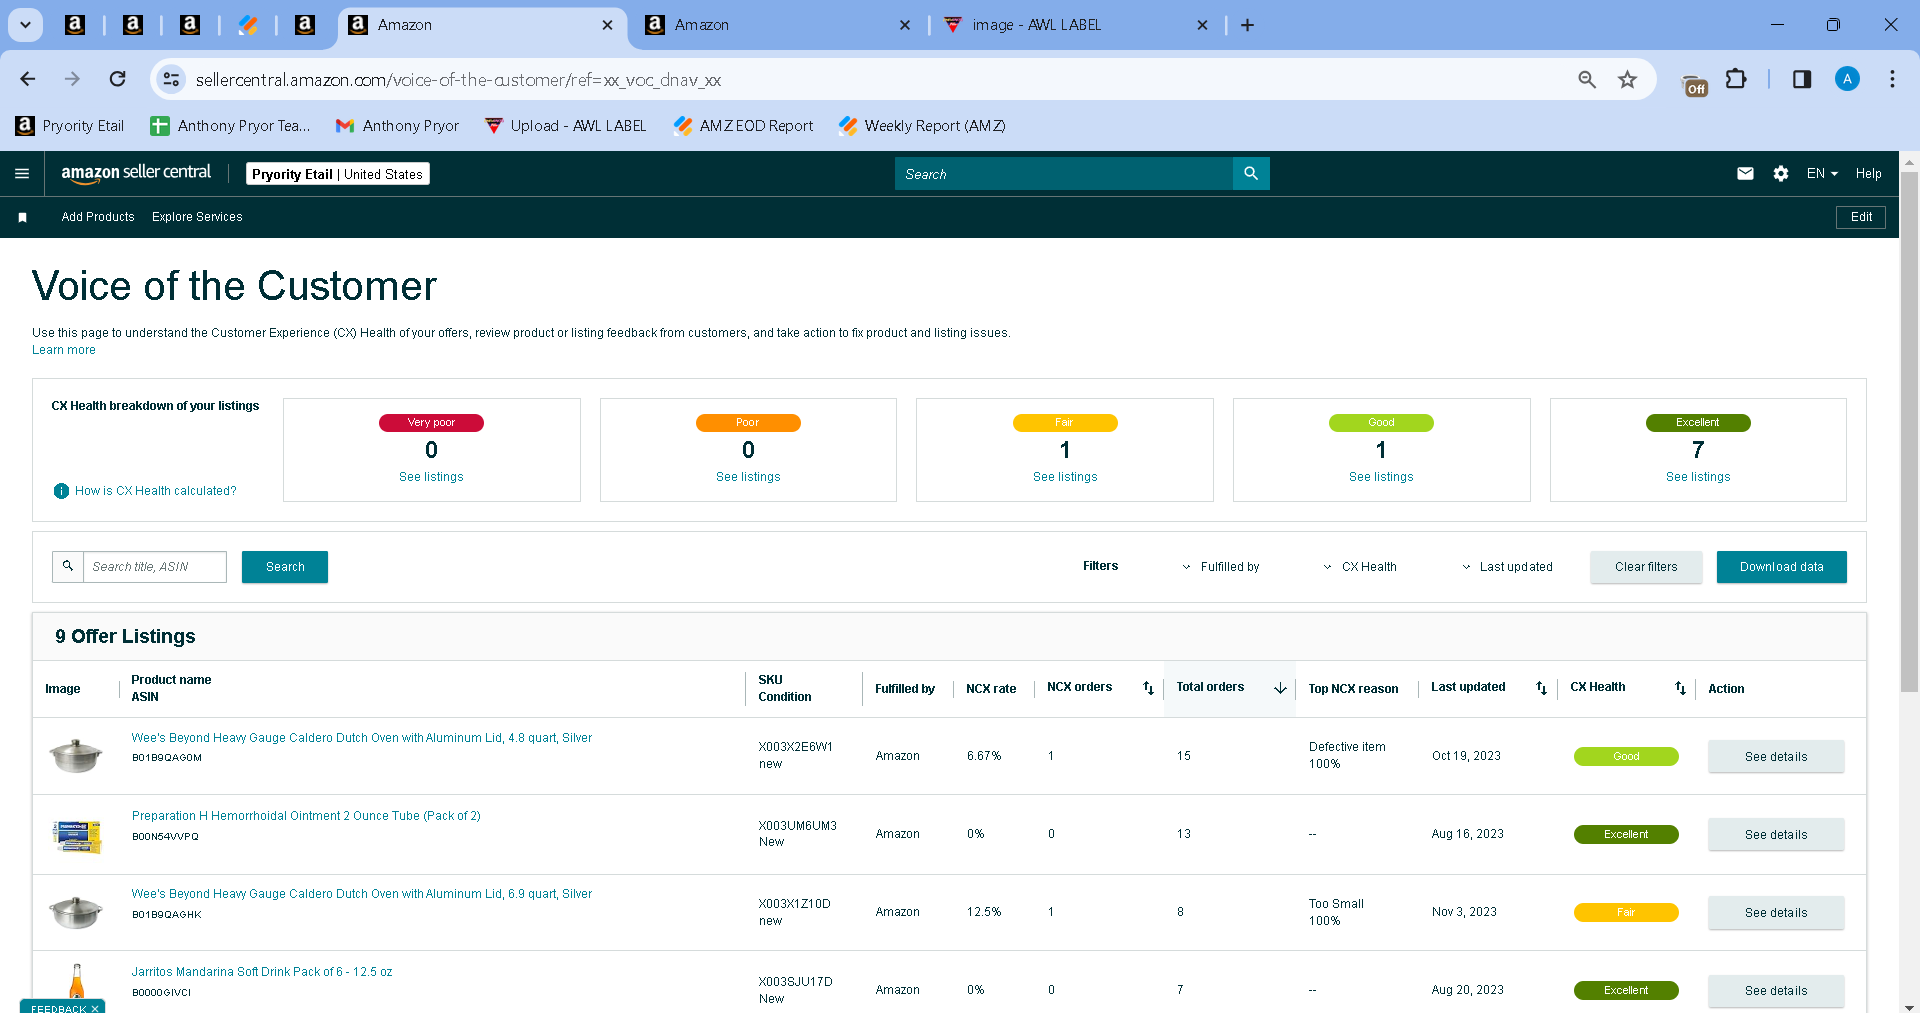Expand the Fulfilled by filter
This screenshot has width=1920, height=1013.
tap(1221, 567)
